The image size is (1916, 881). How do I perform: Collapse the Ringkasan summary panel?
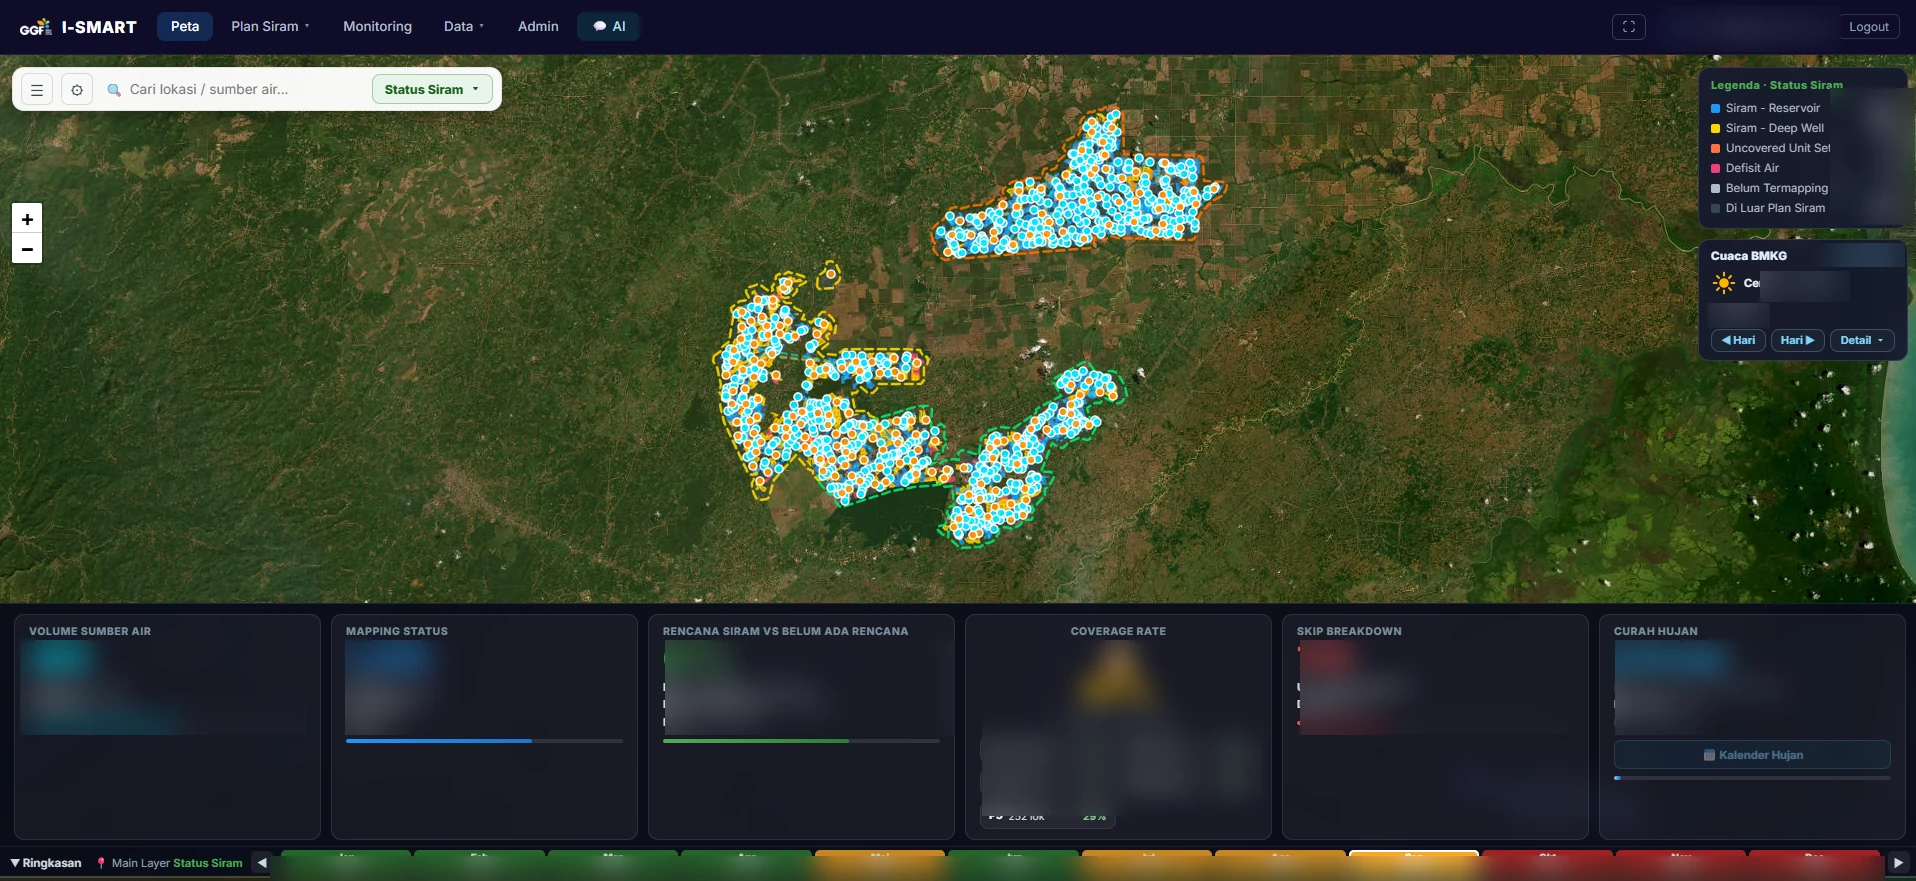point(46,863)
